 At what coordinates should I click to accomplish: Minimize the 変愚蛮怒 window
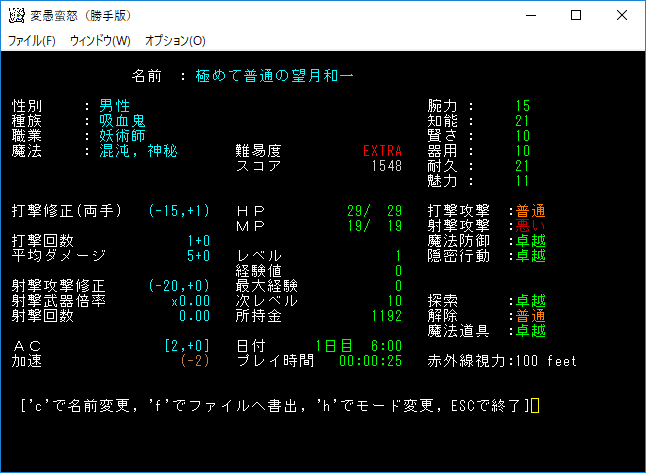point(530,16)
